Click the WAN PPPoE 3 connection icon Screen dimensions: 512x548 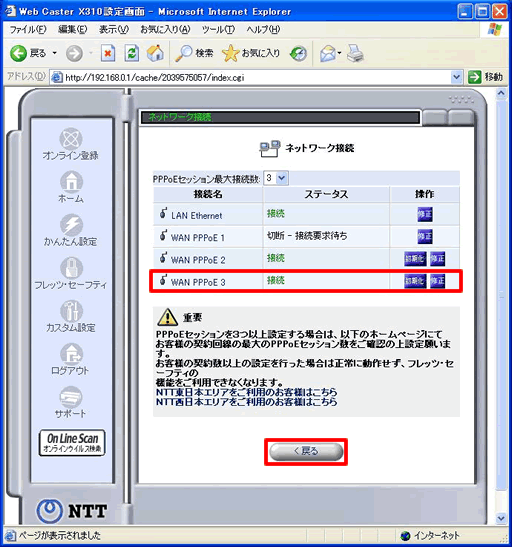(163, 280)
